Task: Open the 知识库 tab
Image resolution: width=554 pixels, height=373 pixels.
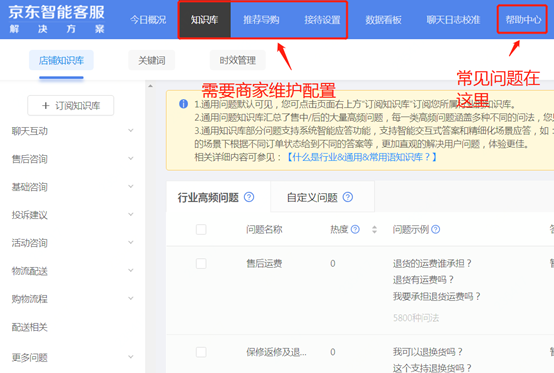Action: (x=205, y=20)
